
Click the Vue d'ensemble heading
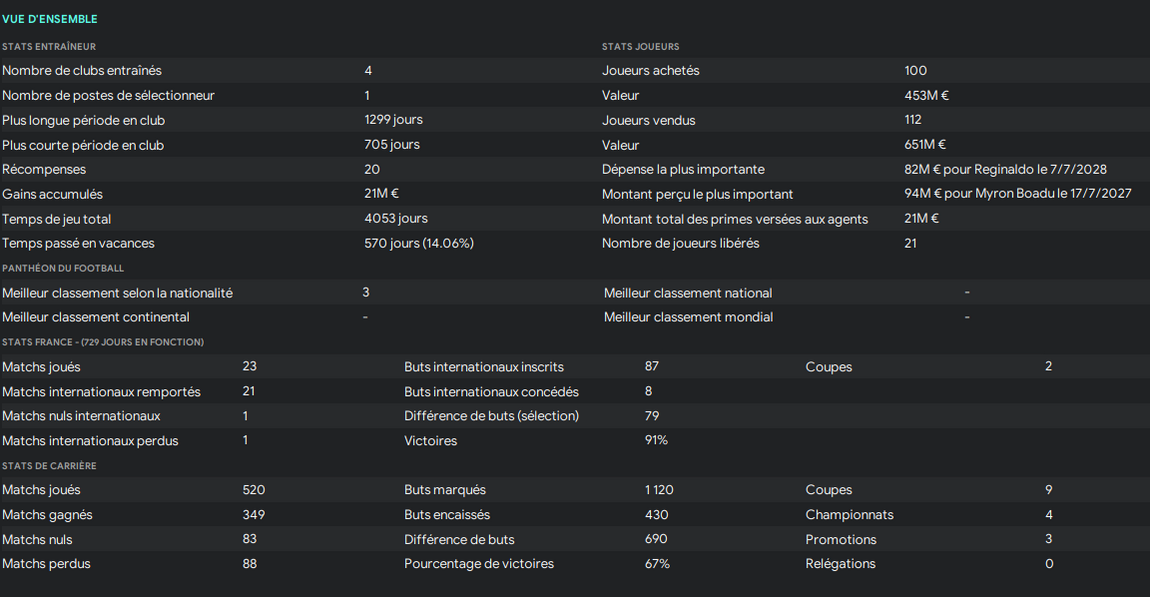coord(50,19)
